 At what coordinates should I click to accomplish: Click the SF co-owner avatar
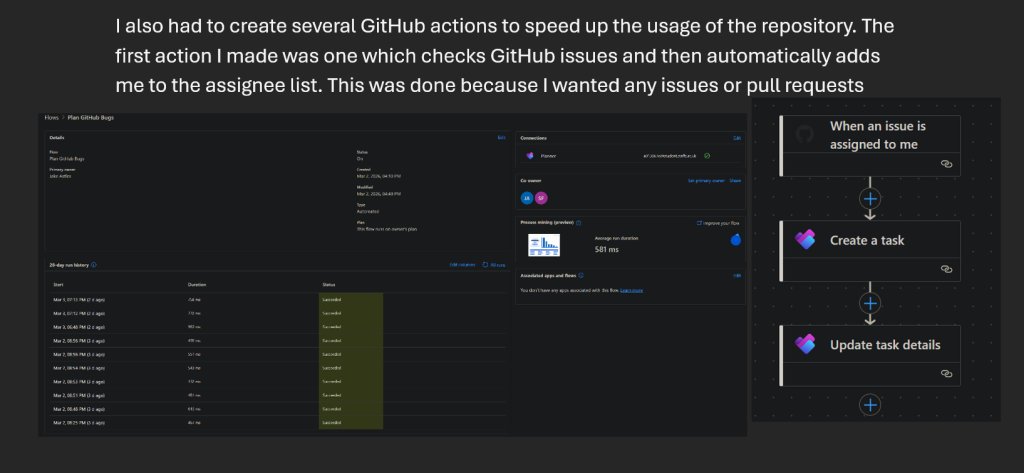coord(541,198)
